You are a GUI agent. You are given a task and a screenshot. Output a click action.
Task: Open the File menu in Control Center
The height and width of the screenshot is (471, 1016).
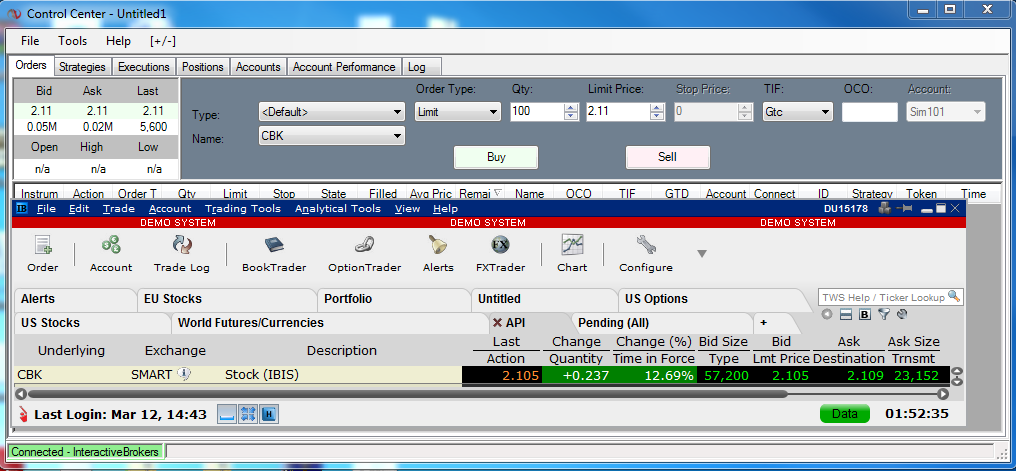tap(30, 41)
